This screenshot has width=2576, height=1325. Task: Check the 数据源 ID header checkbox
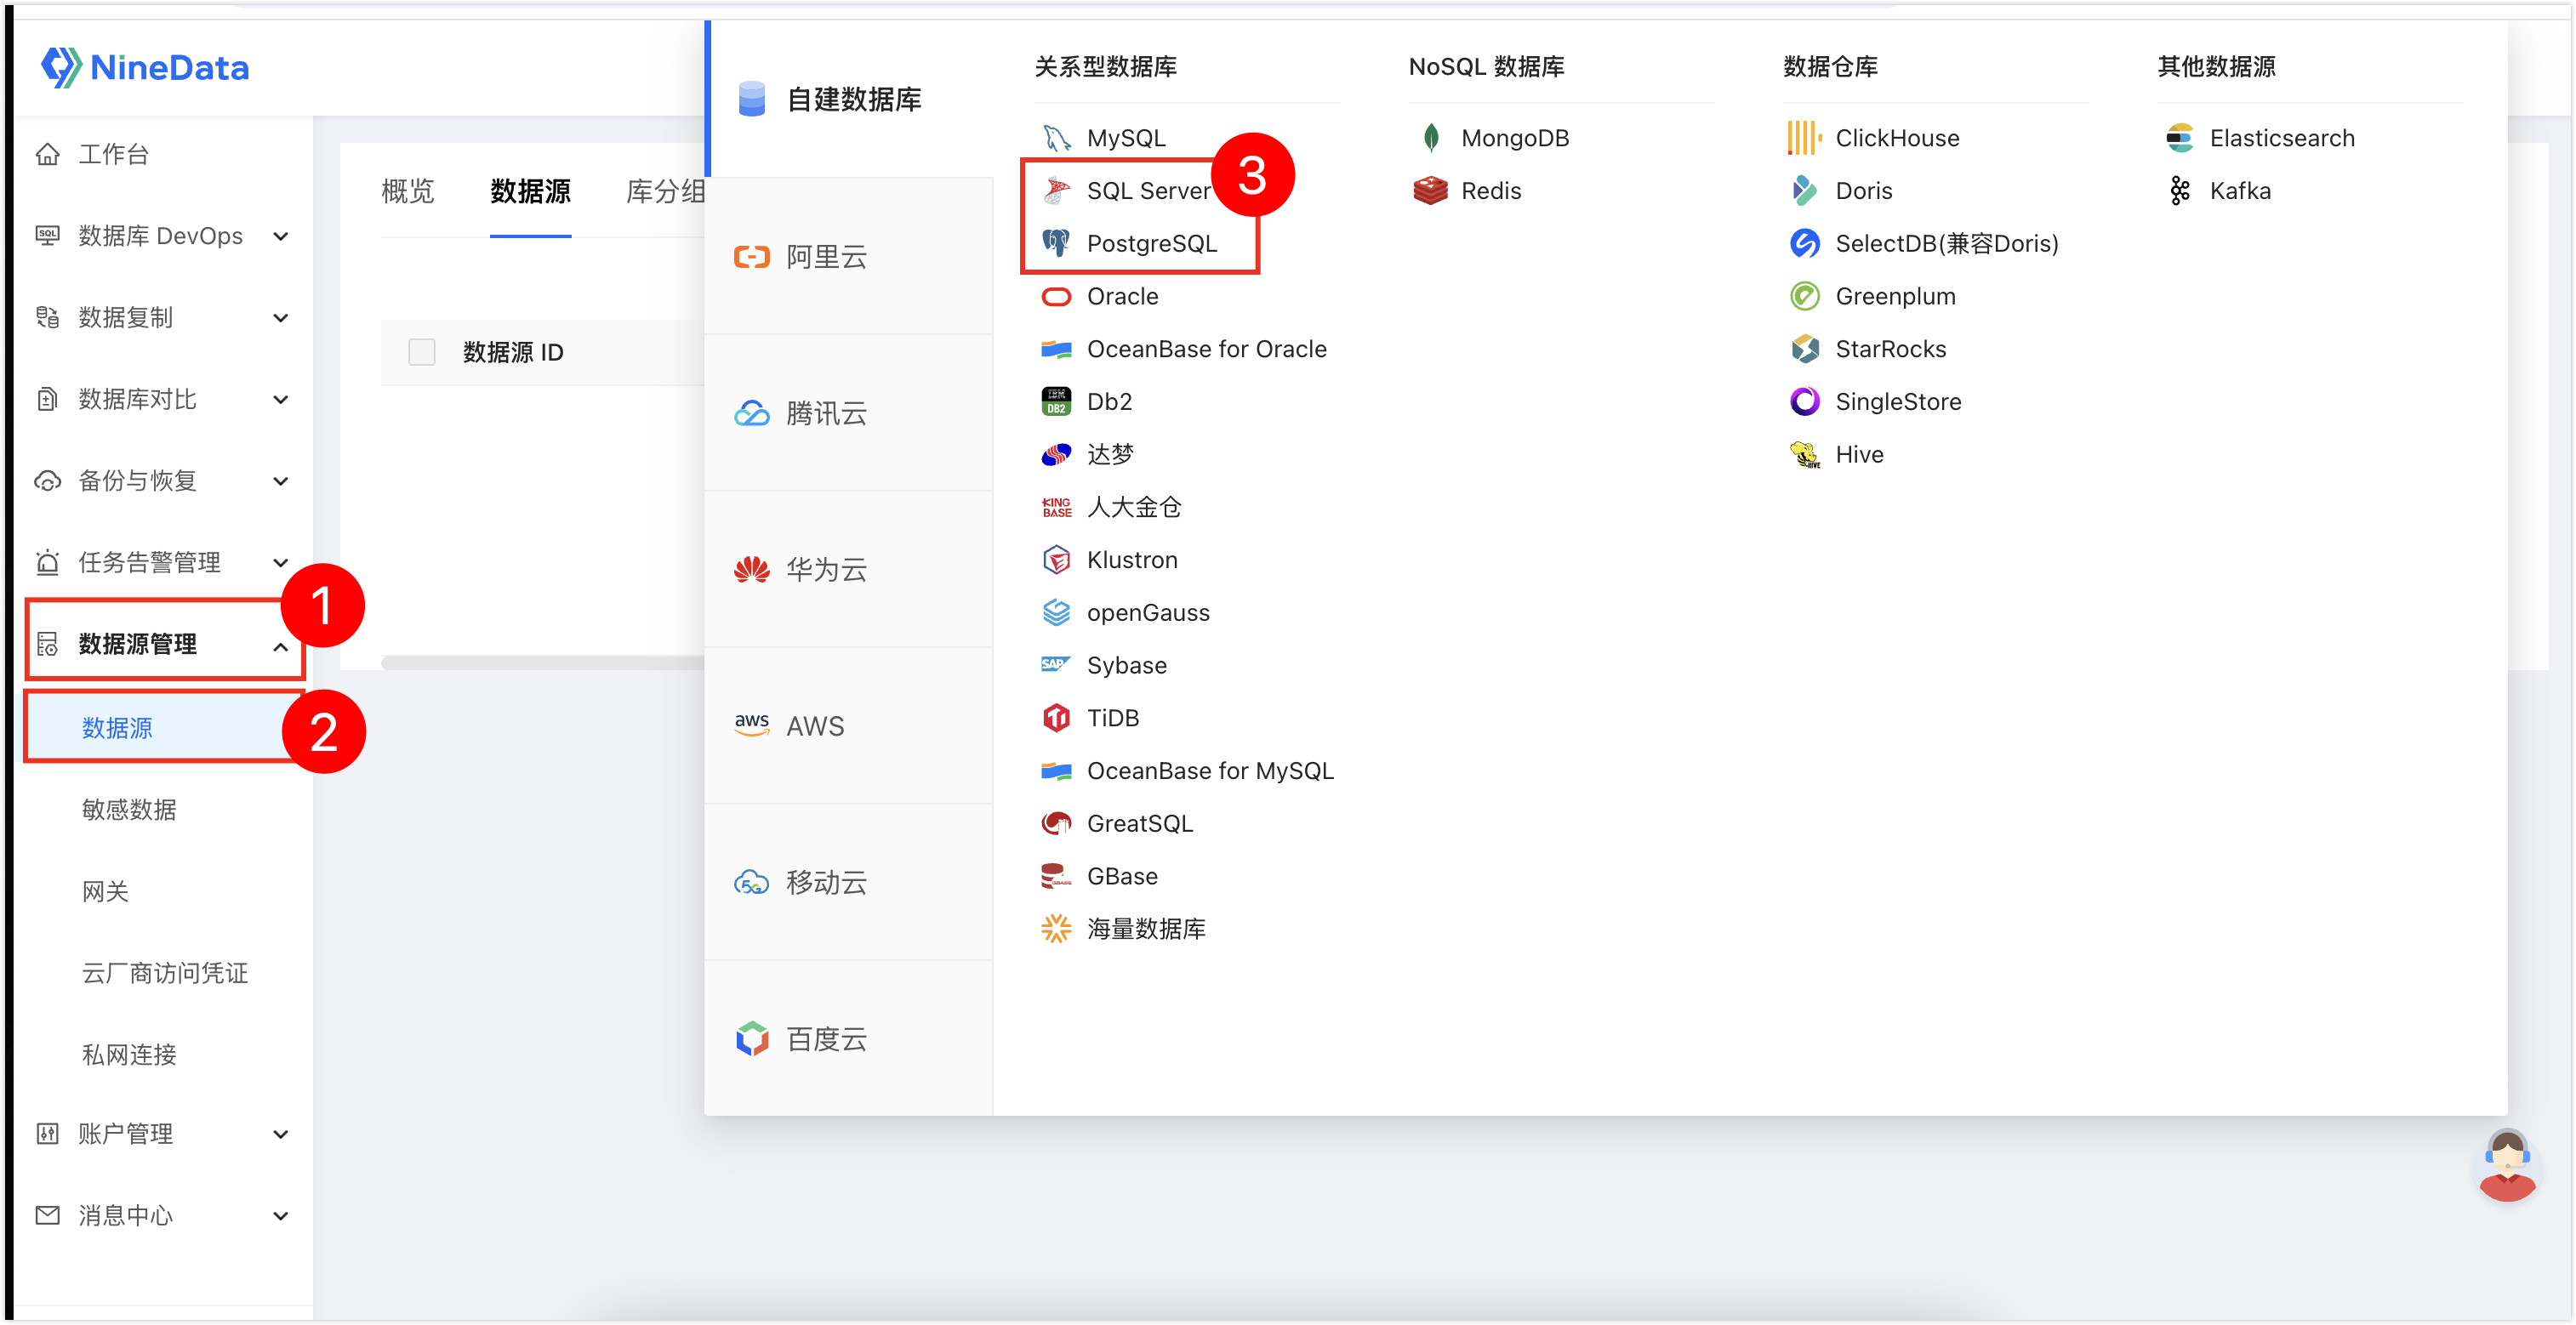click(422, 352)
